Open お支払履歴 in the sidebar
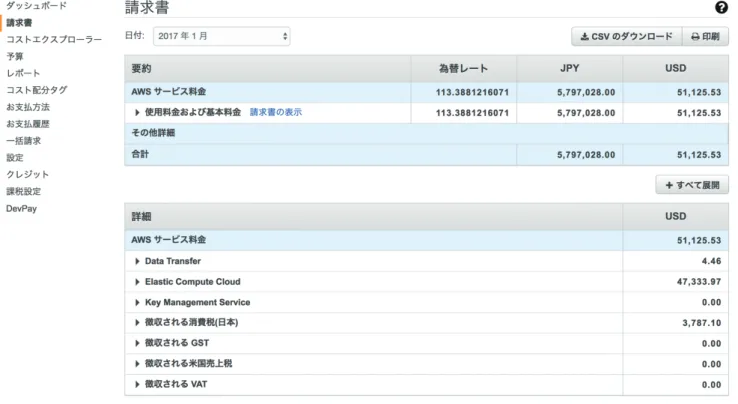The width and height of the screenshot is (738, 404). [28, 124]
